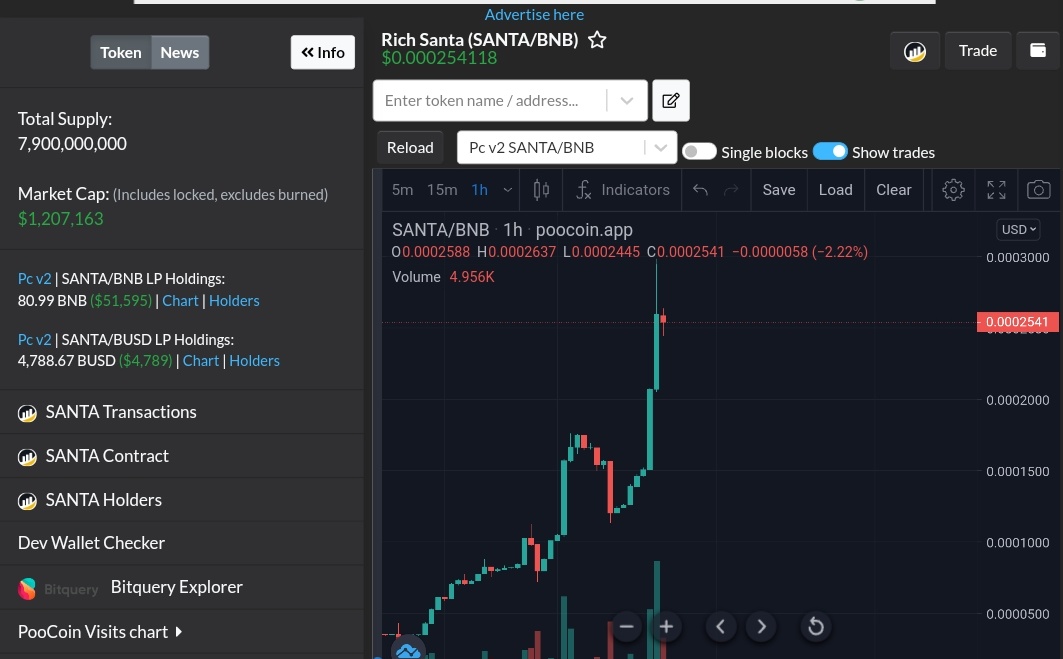Redo the chart action

pos(731,190)
